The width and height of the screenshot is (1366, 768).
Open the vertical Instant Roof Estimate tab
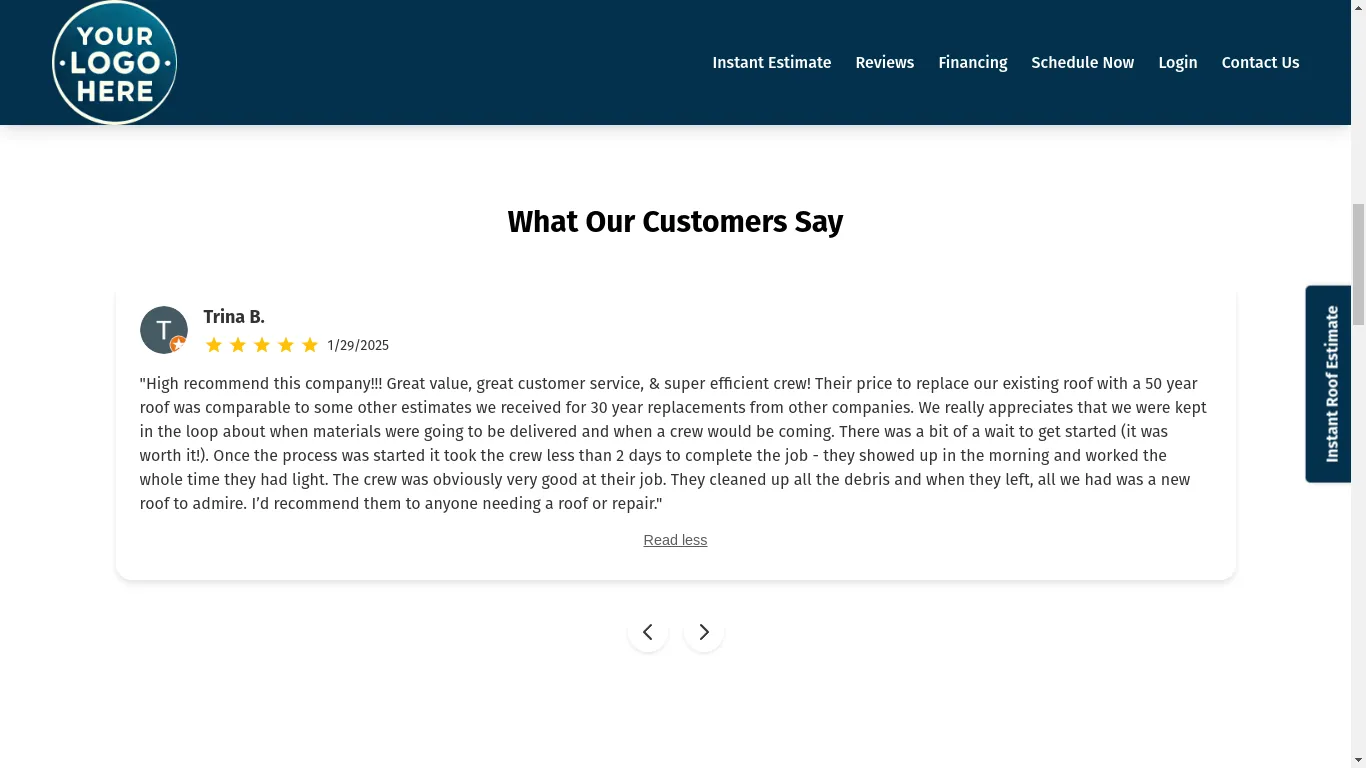pos(1330,384)
